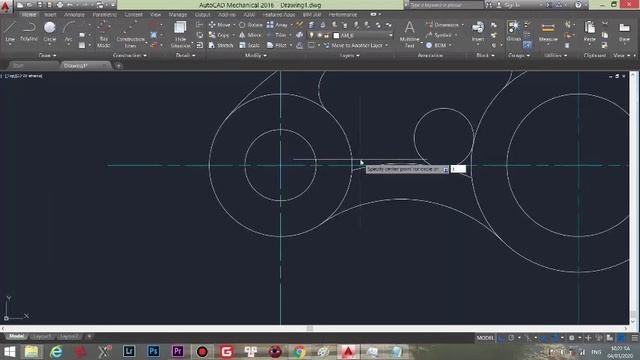This screenshot has height=360, width=640.
Task: Select the Drawing1 file tab
Action: (x=86, y=66)
